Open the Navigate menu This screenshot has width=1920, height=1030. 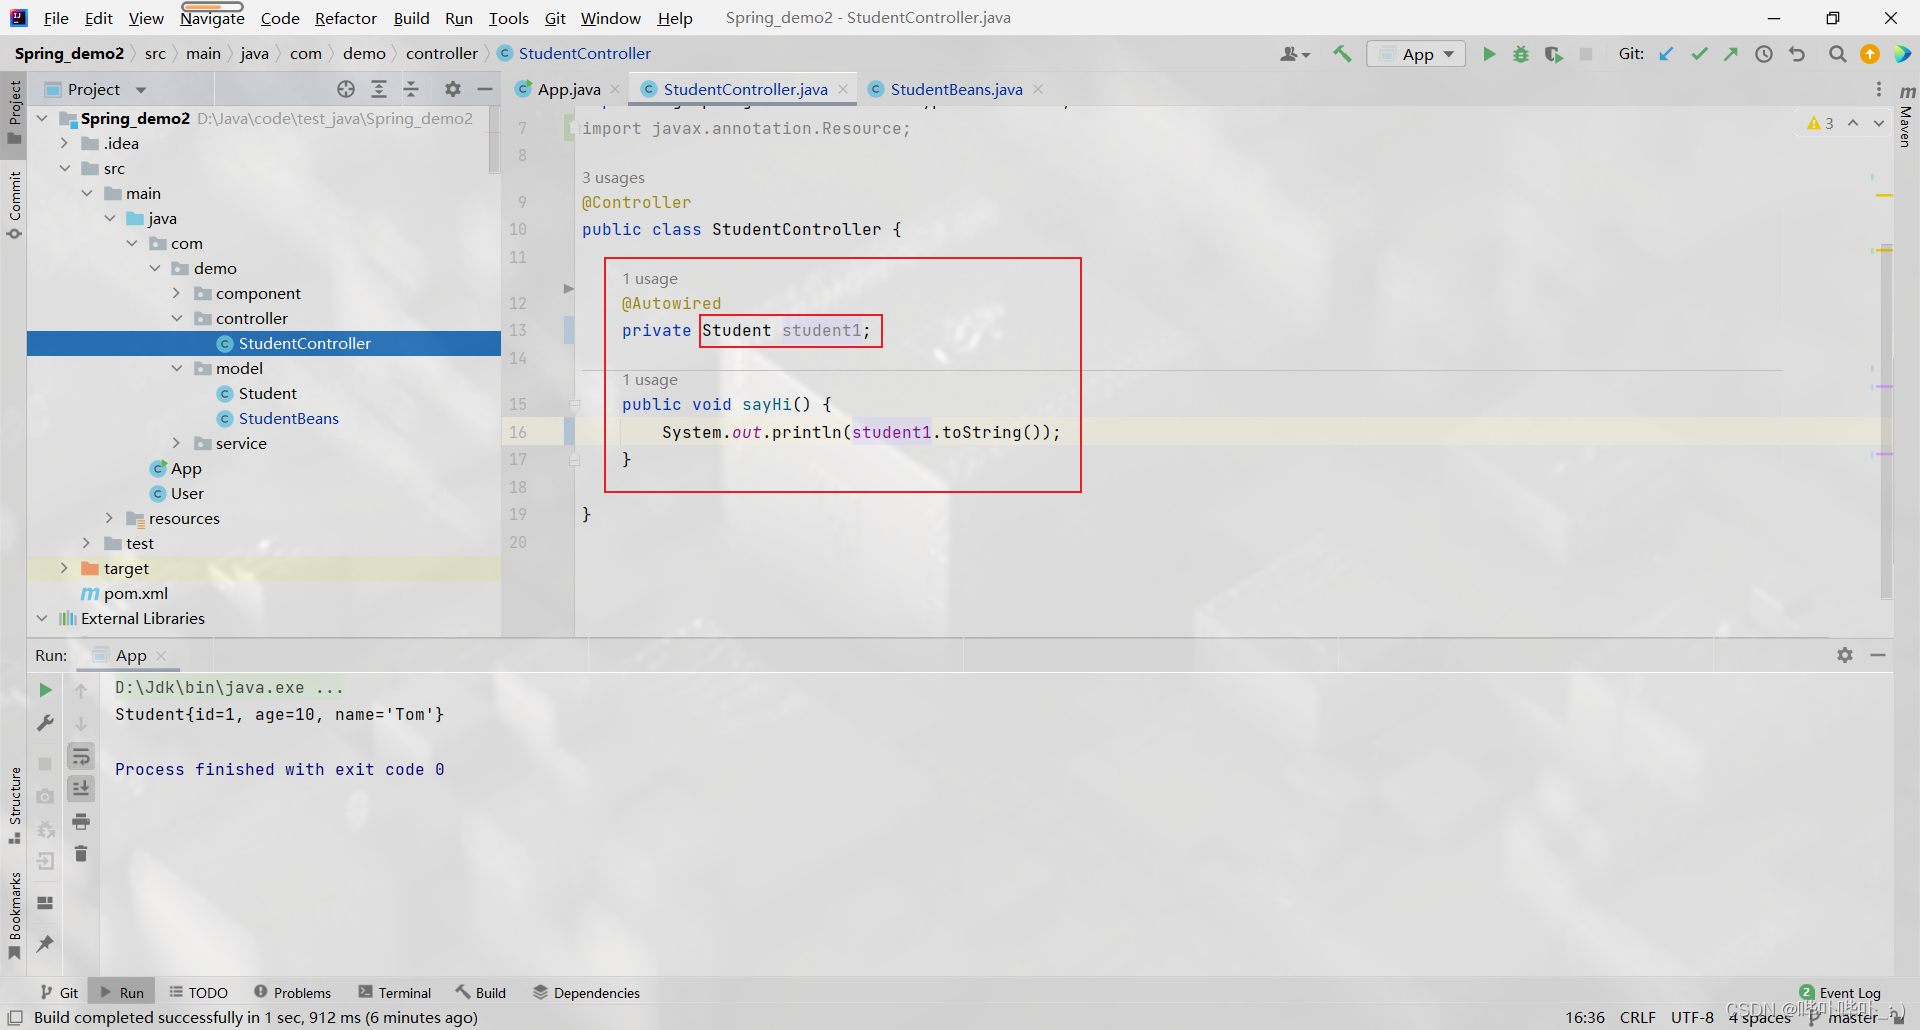[212, 18]
